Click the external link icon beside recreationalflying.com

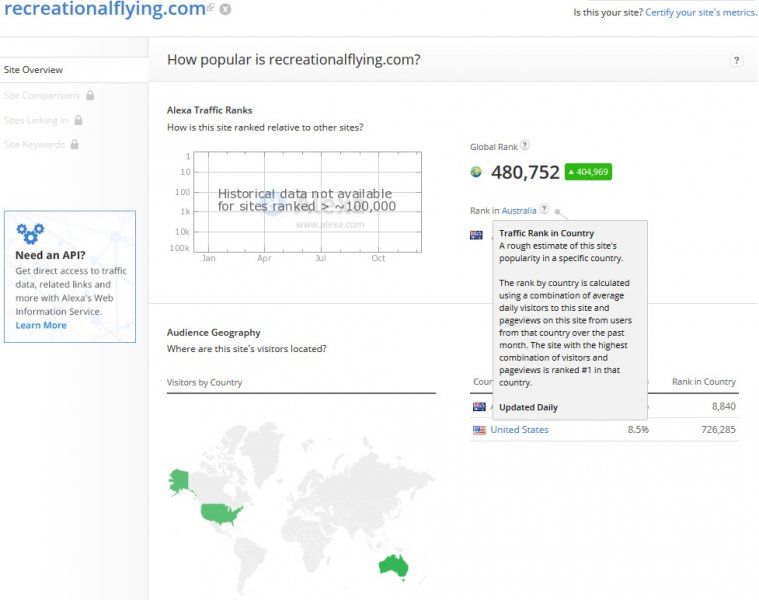coord(210,7)
